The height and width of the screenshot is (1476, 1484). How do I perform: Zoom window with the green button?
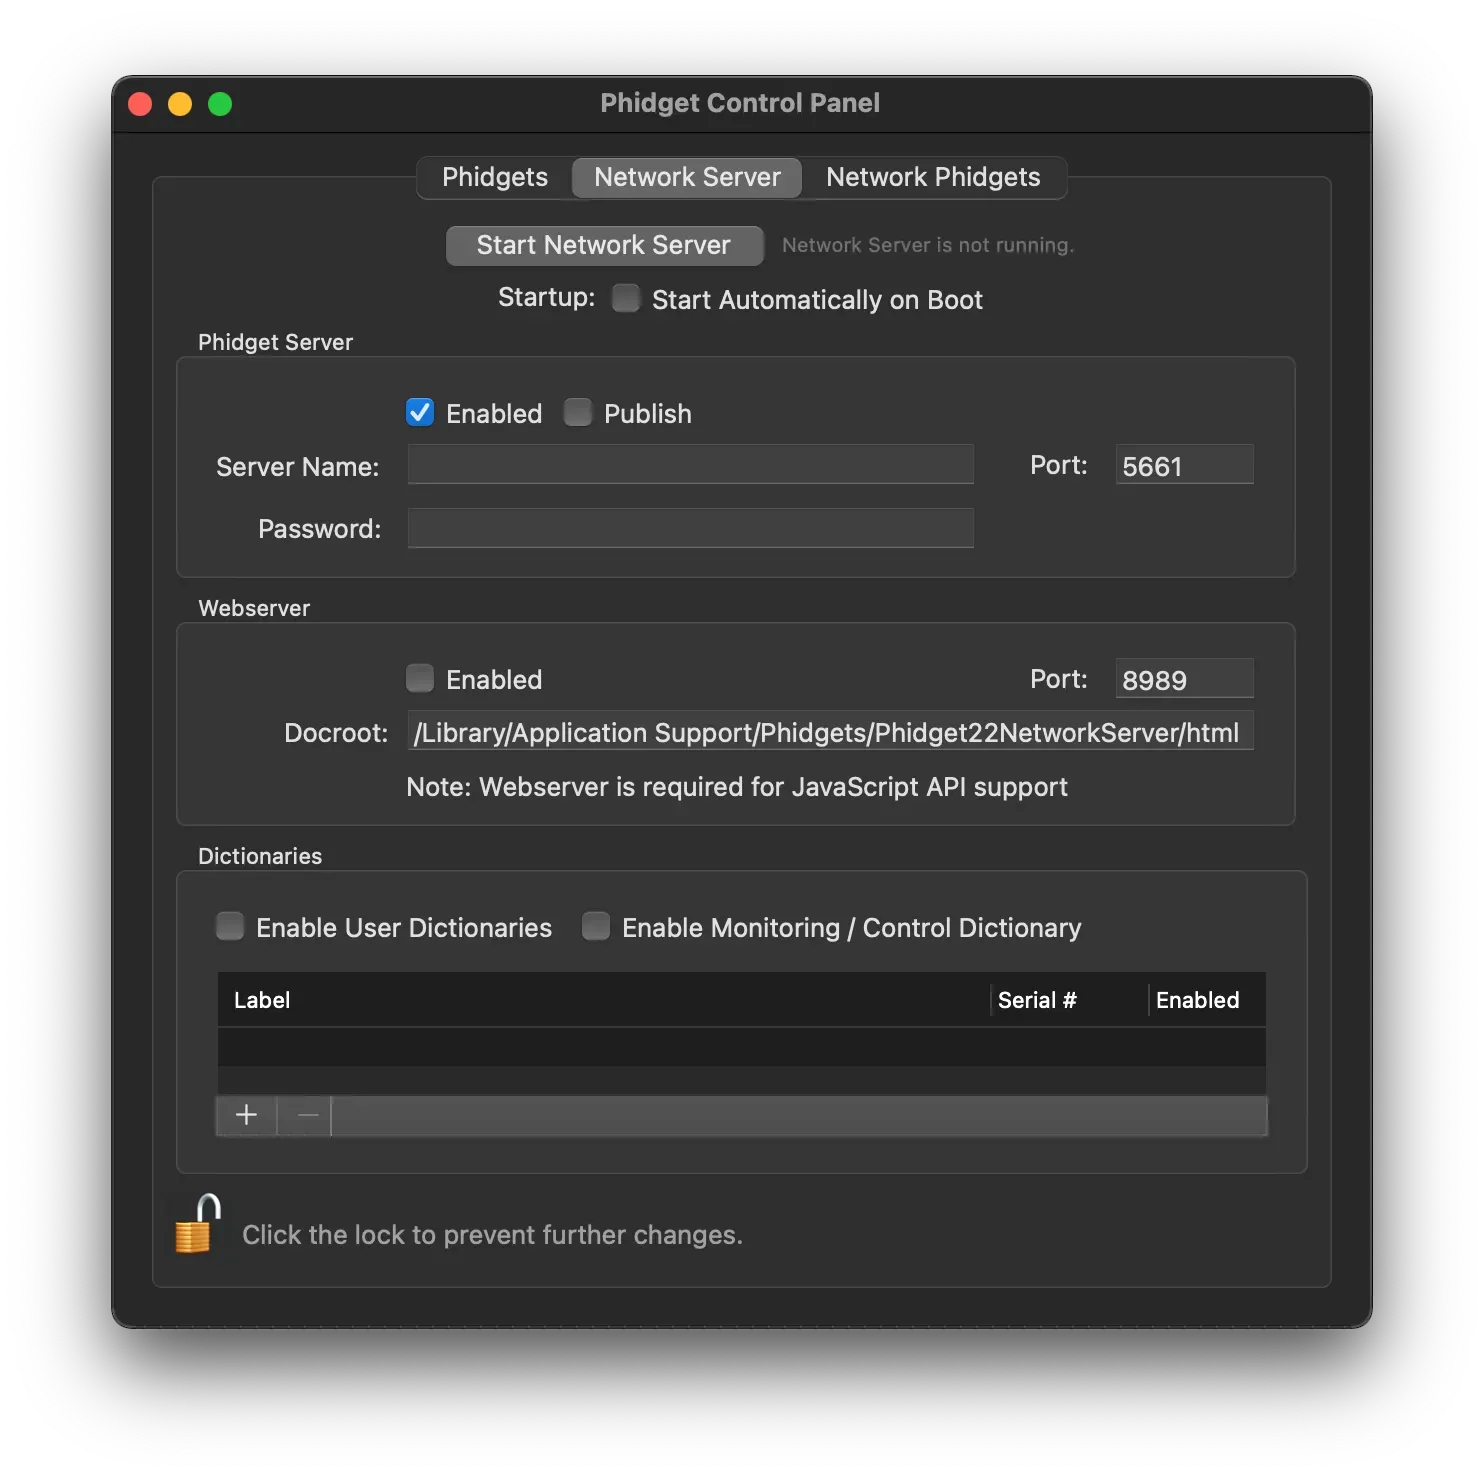220,104
